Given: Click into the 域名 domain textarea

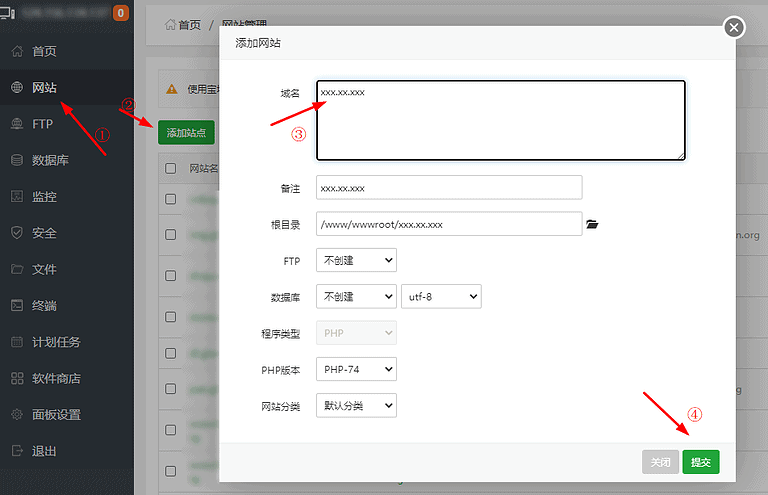Looking at the screenshot, I should (501, 120).
